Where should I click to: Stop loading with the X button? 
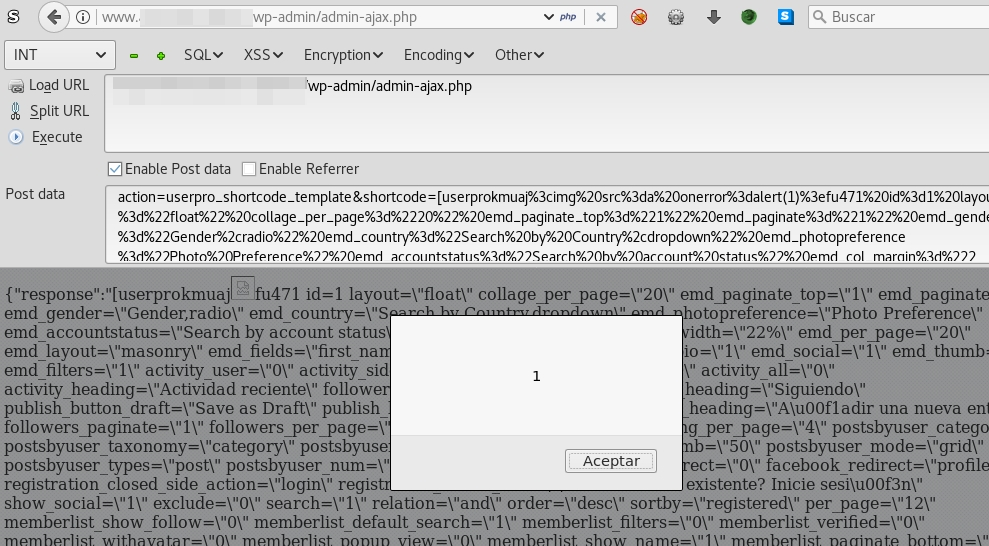click(x=601, y=17)
